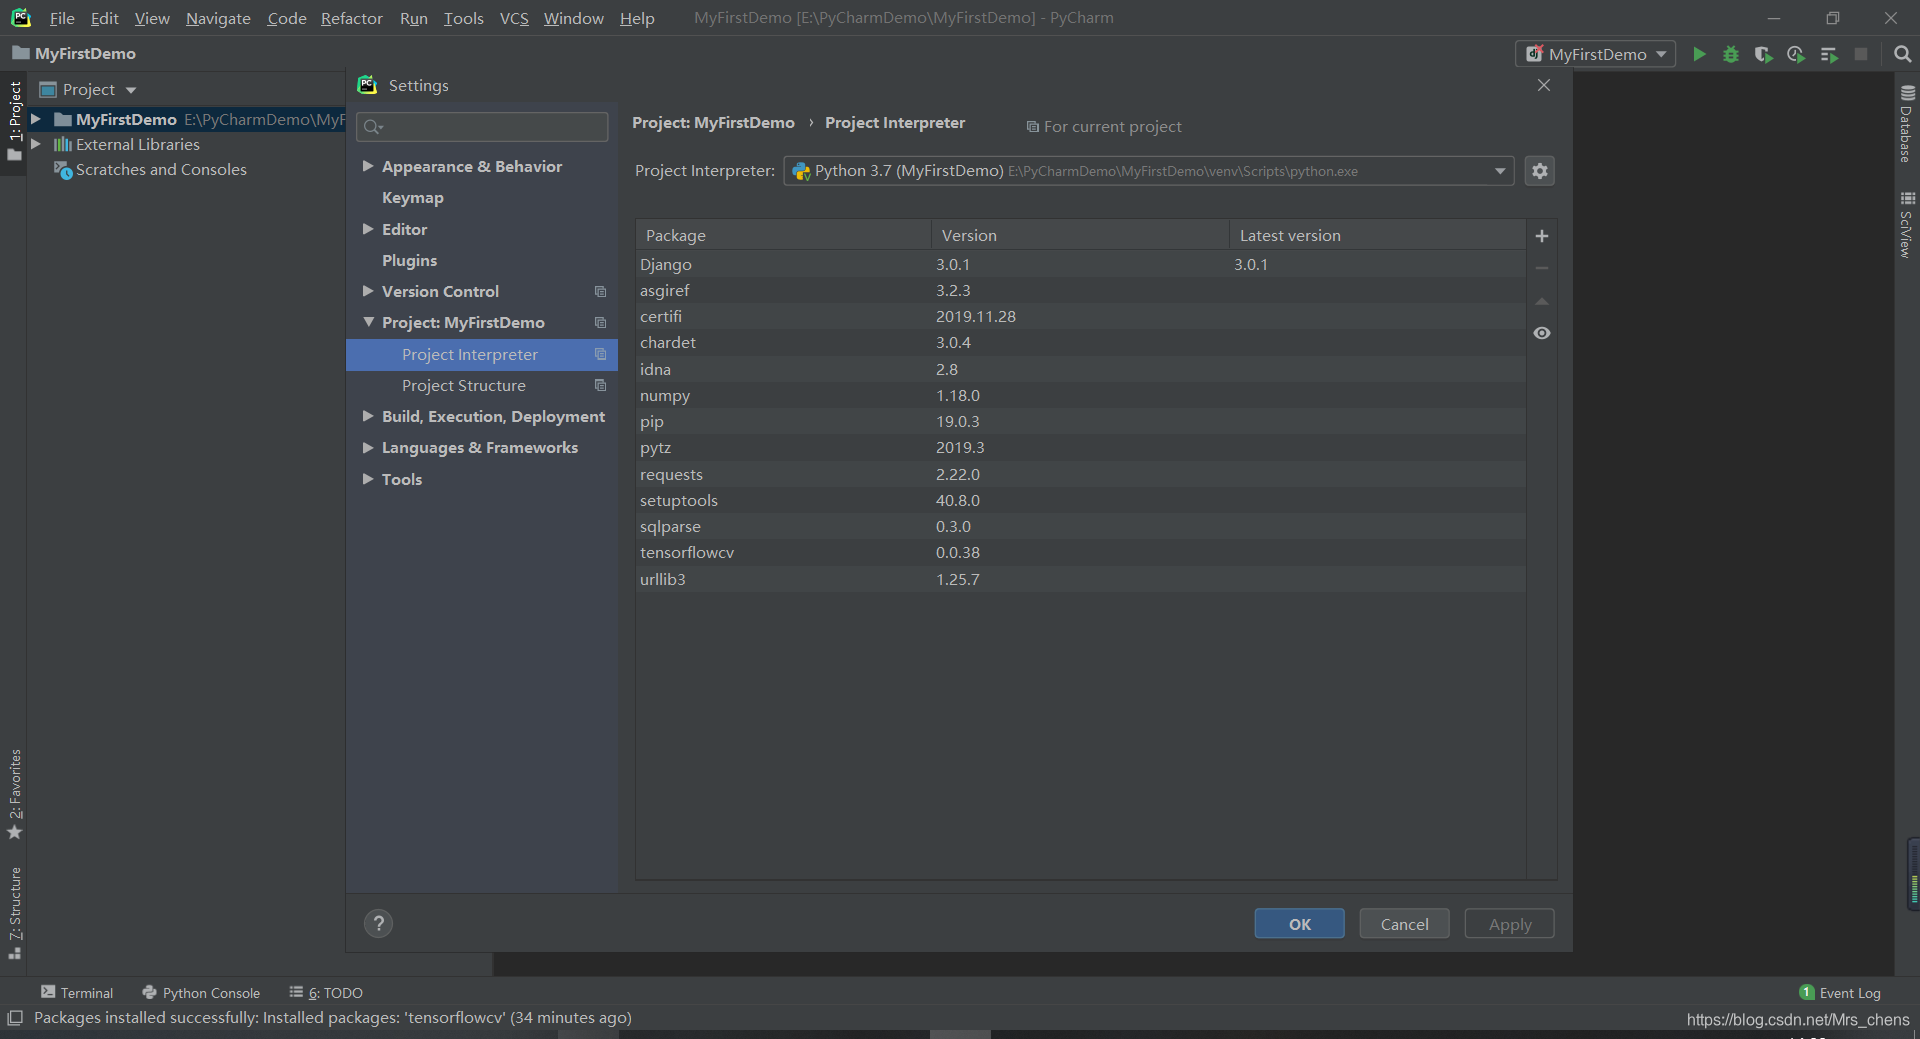Select the tensorflowcv package row
Viewport: 1920px width, 1039px height.
tap(1081, 552)
